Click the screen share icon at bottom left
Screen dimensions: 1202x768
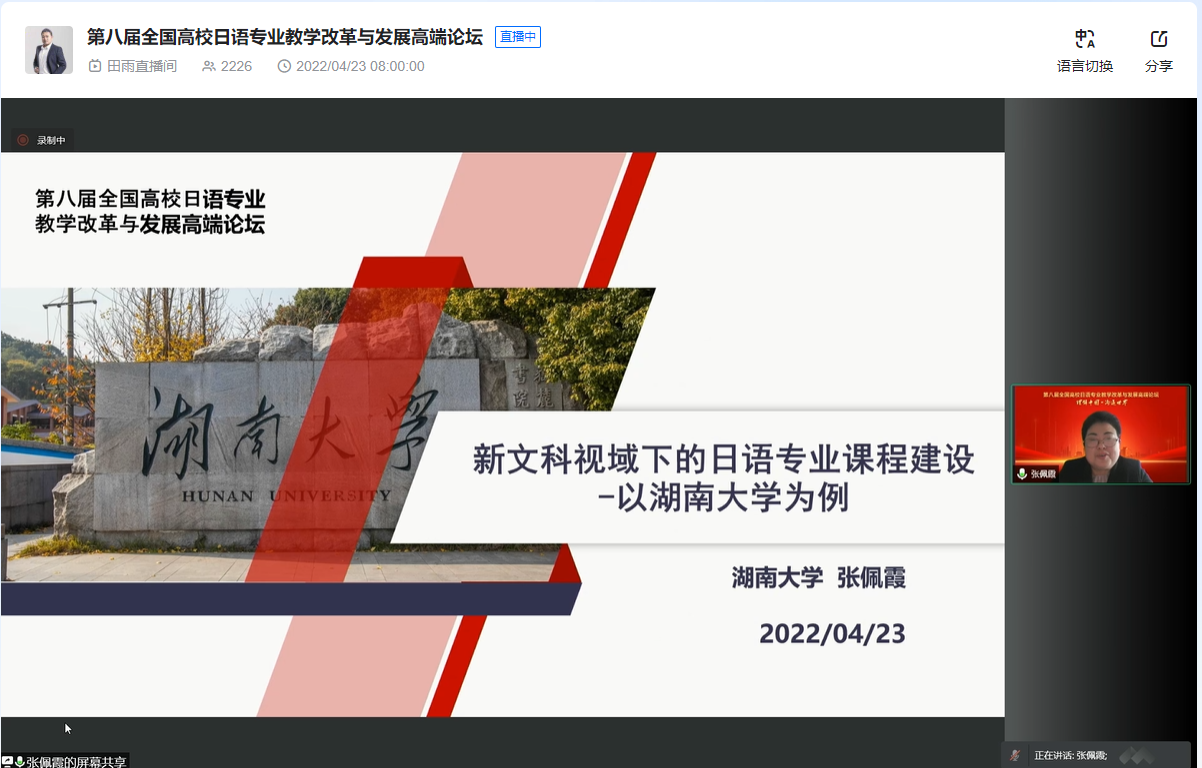7,761
